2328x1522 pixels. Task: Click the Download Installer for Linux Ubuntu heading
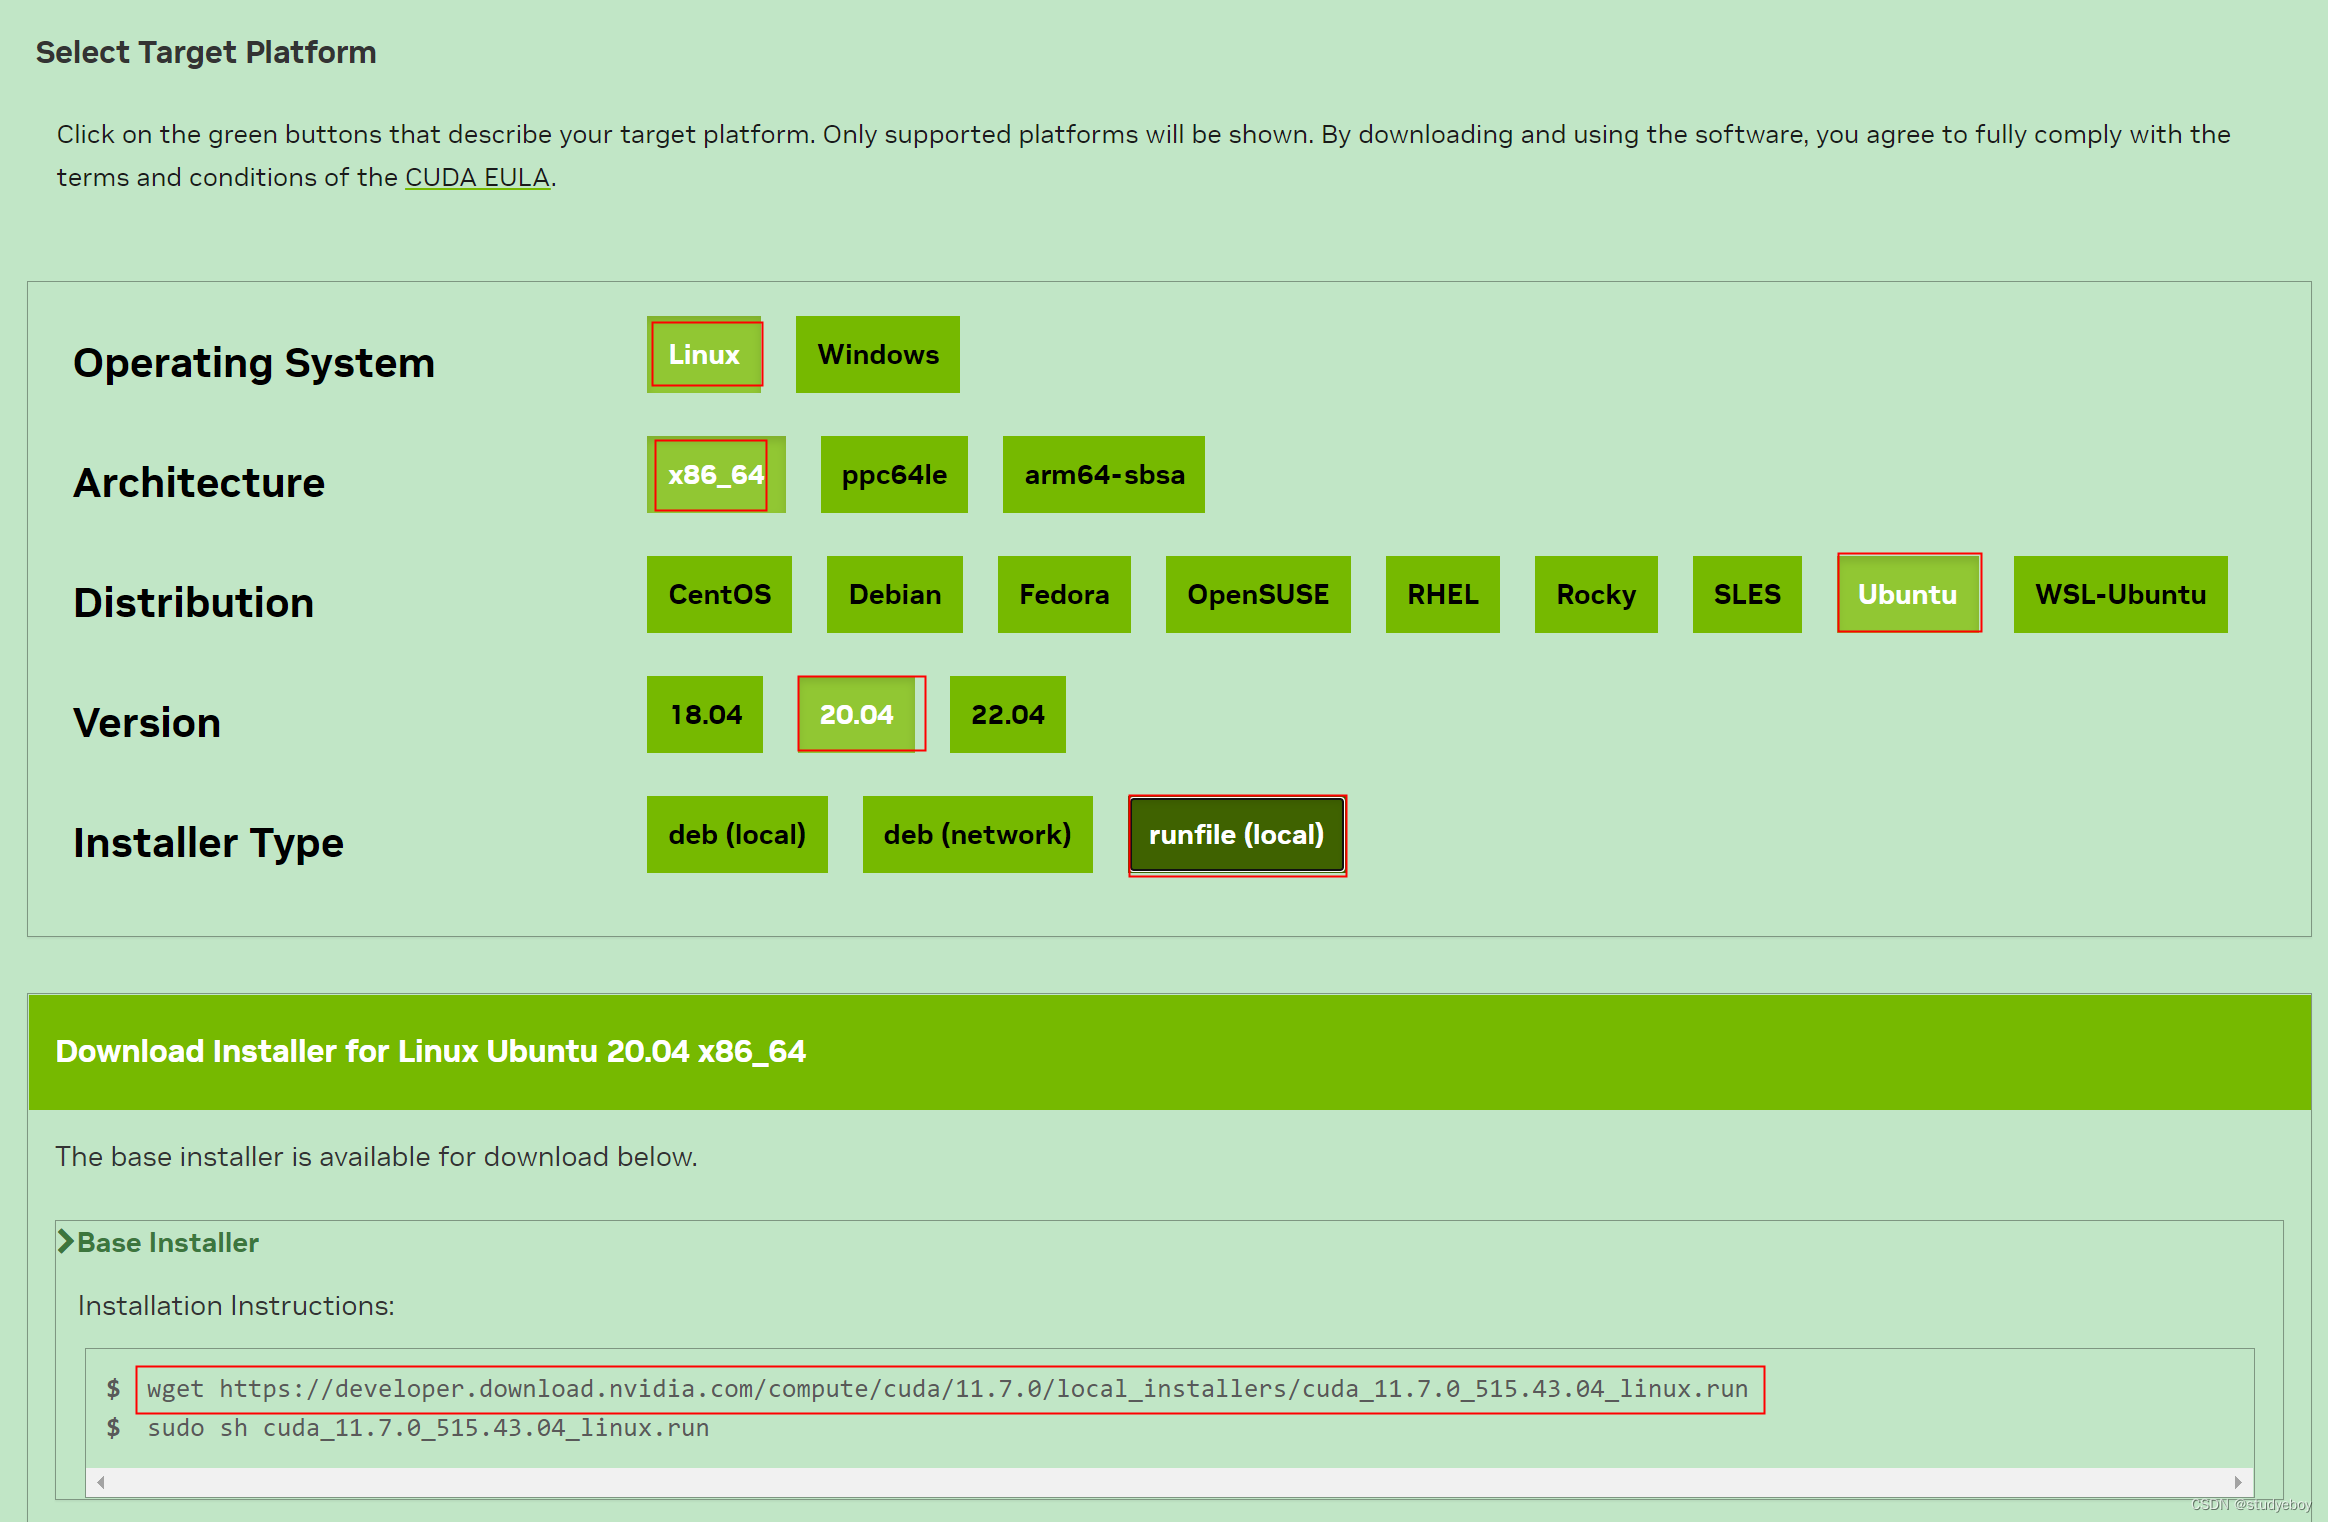[x=431, y=1052]
